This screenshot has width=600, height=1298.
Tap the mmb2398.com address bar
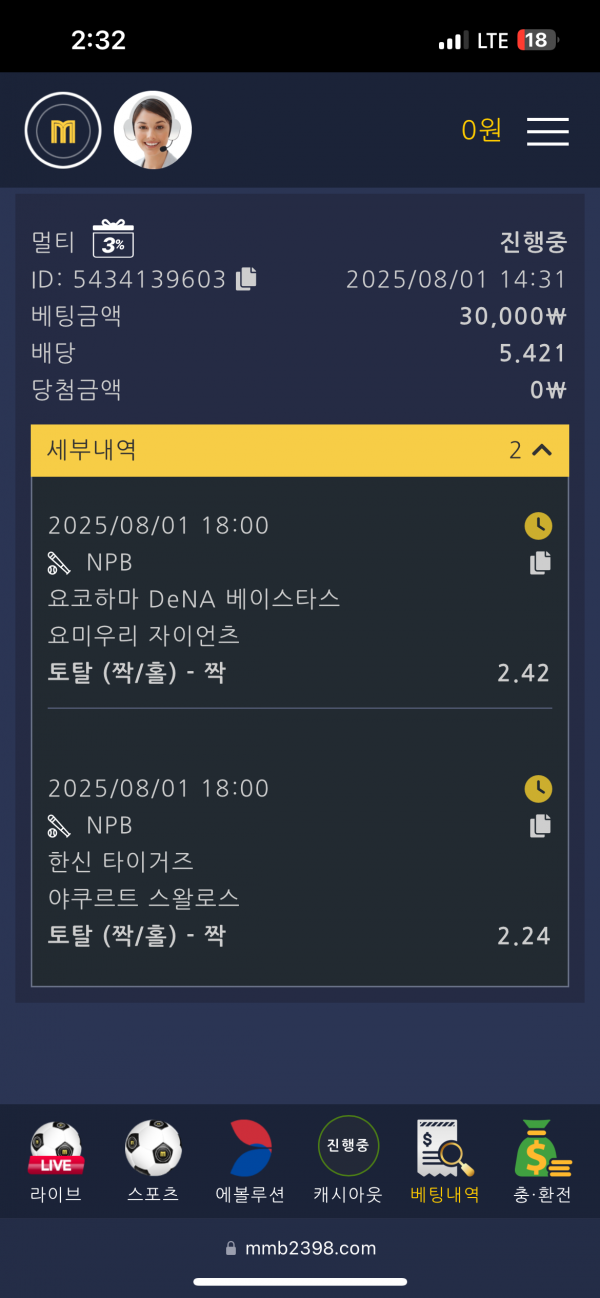coord(300,1247)
